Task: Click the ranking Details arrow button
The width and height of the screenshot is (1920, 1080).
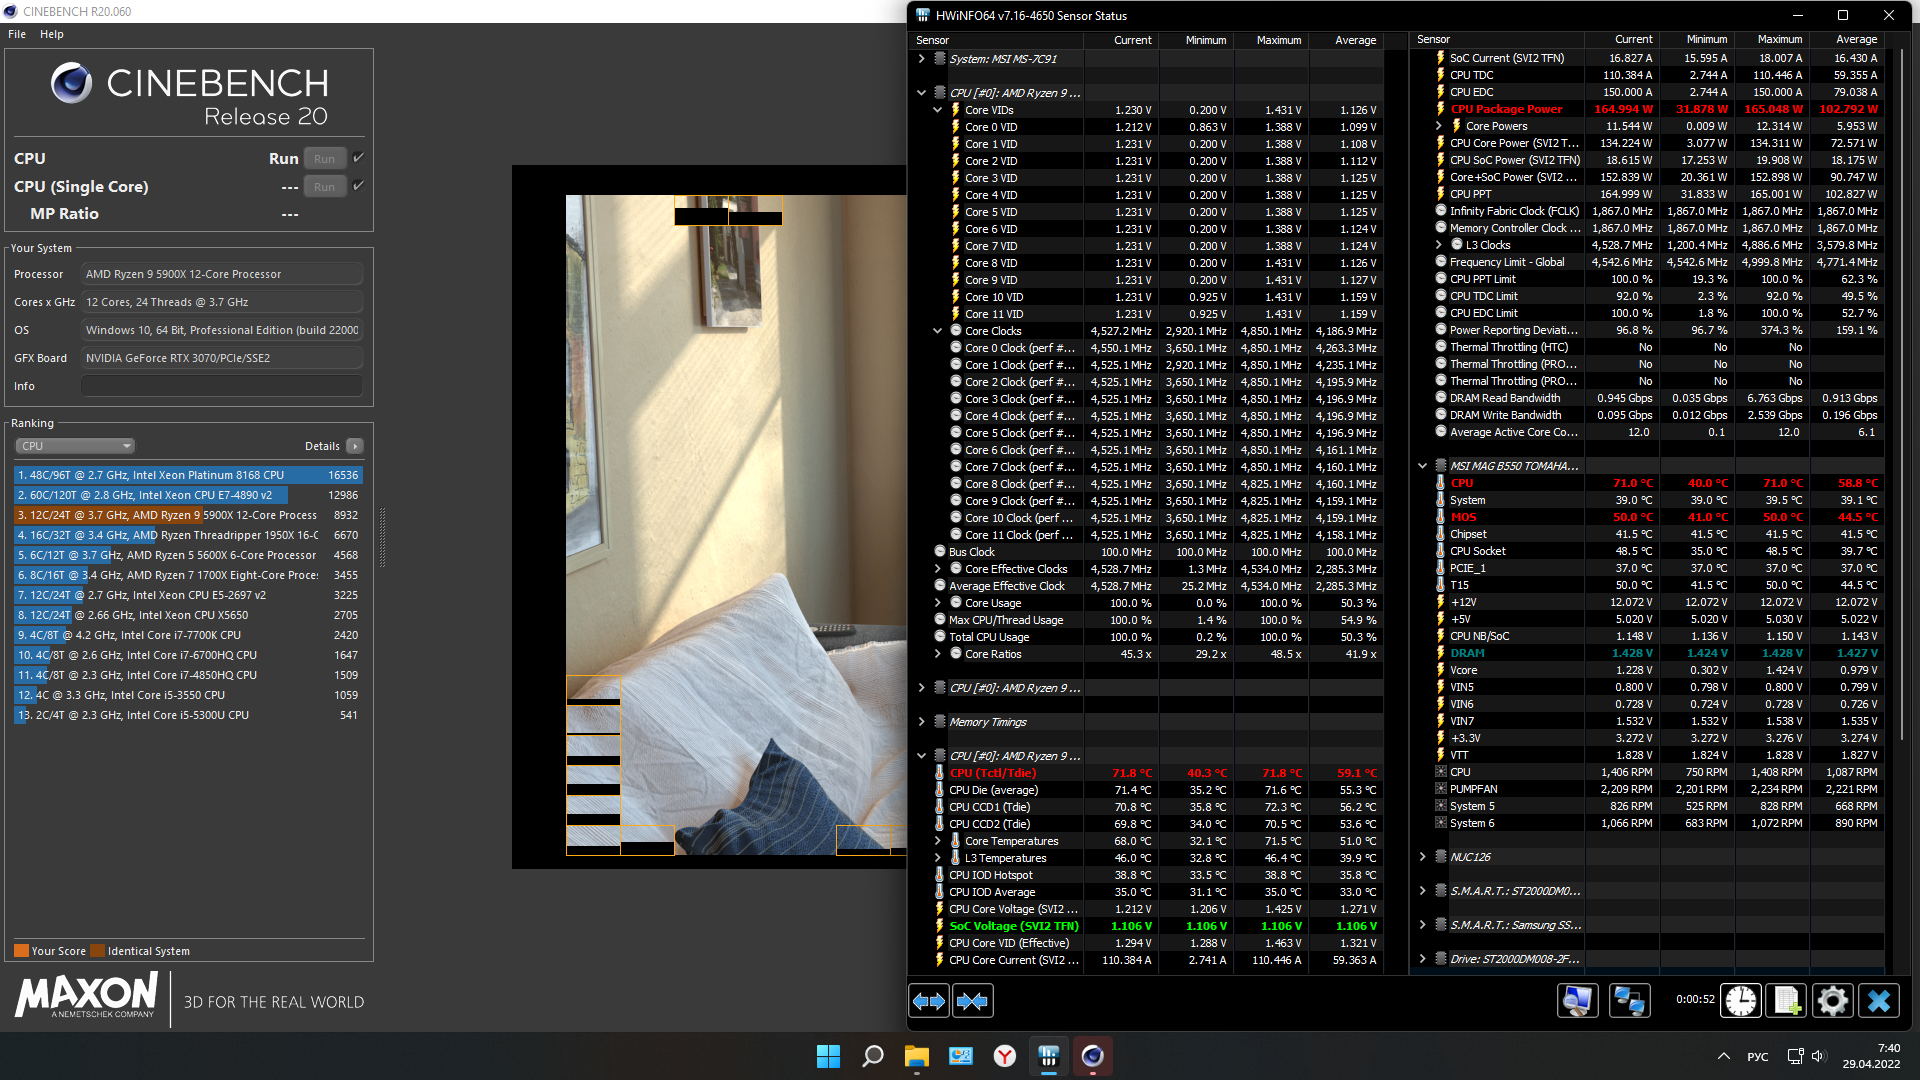Action: [x=355, y=446]
